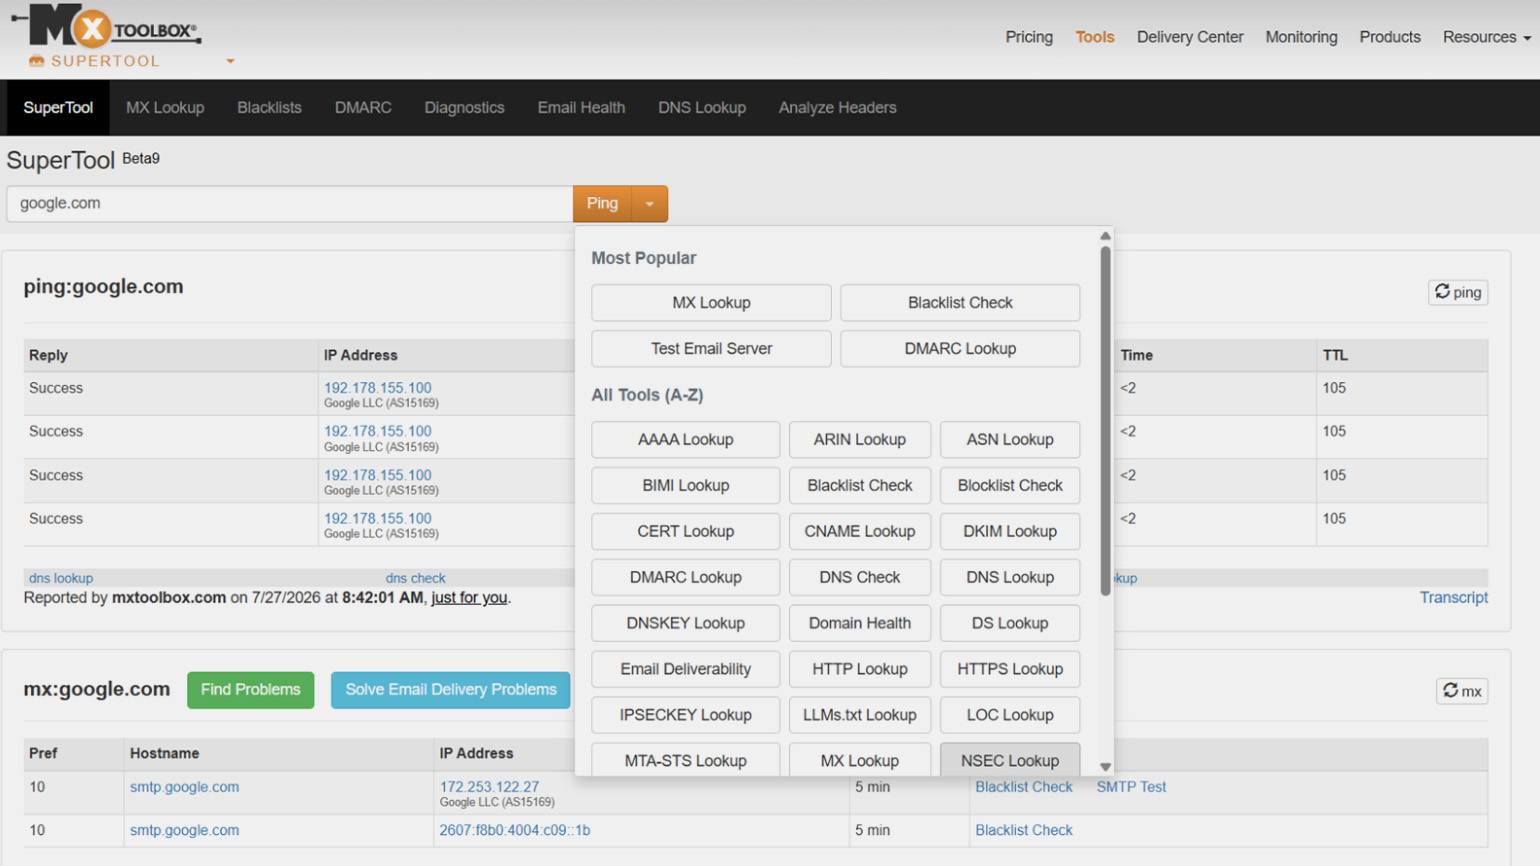Open IP 172.253.122.27 link
The height and width of the screenshot is (866, 1540).
tap(489, 787)
